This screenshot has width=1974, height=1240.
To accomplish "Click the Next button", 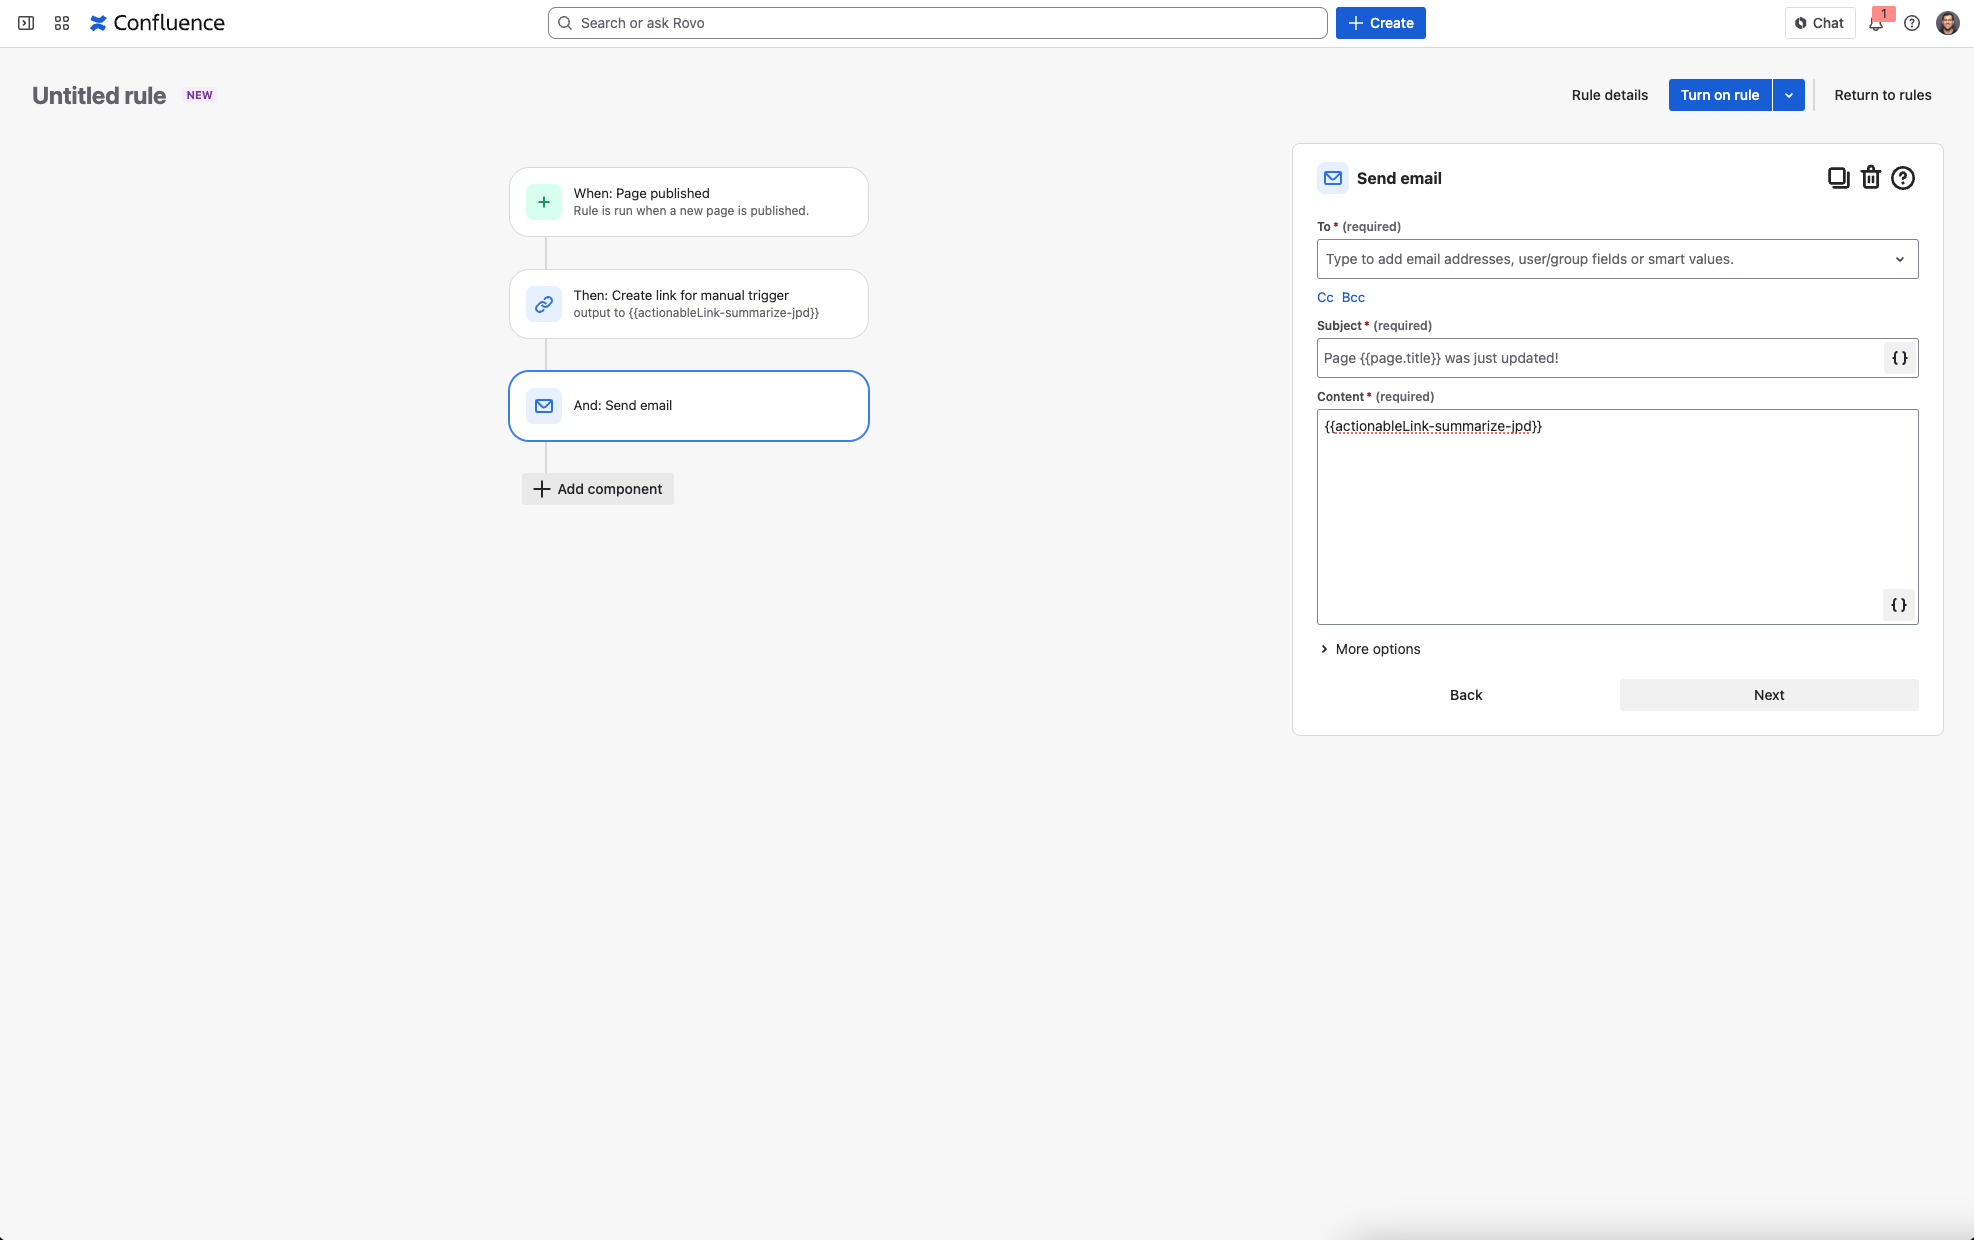I will (1769, 695).
